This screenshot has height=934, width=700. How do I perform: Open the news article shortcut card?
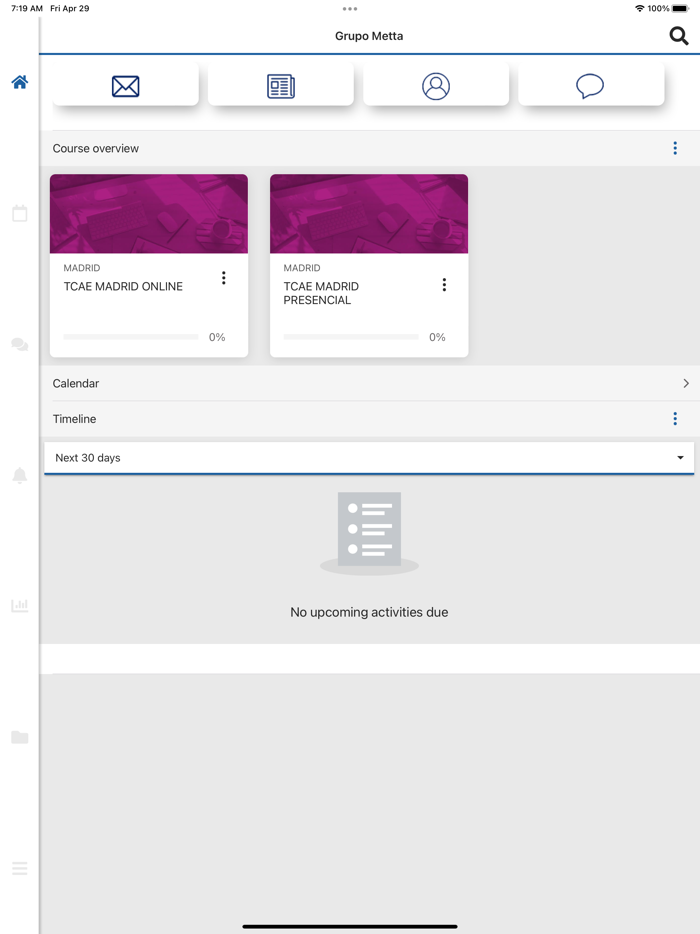click(x=281, y=86)
